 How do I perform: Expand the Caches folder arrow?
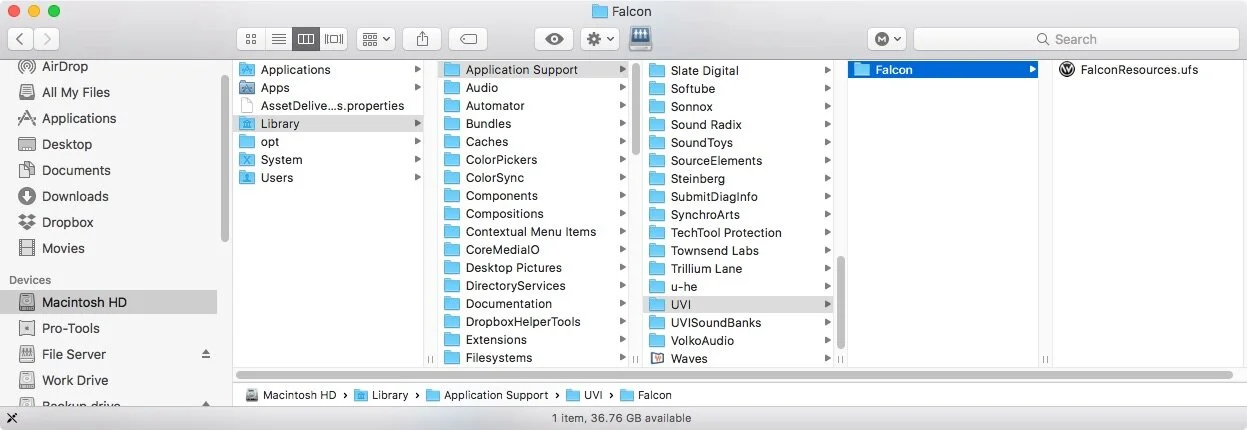pyautogui.click(x=623, y=142)
